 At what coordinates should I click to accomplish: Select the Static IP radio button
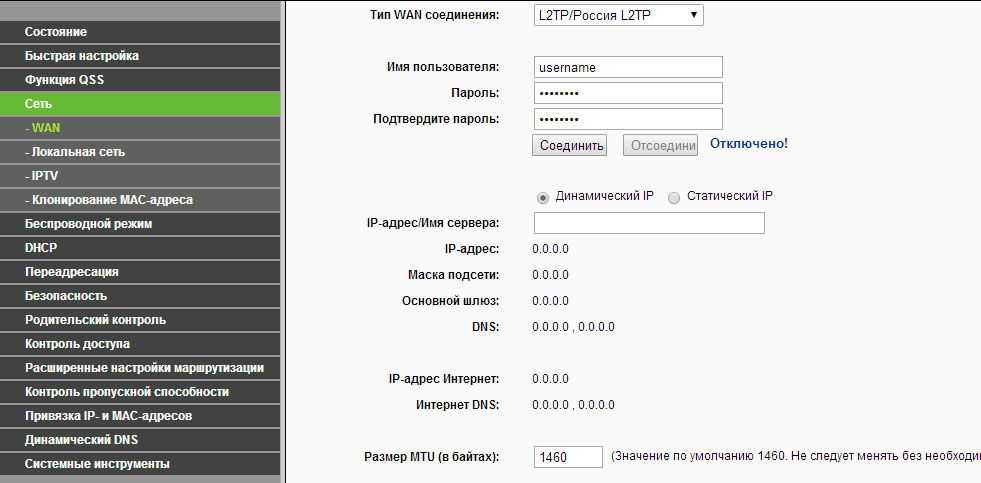pos(674,197)
